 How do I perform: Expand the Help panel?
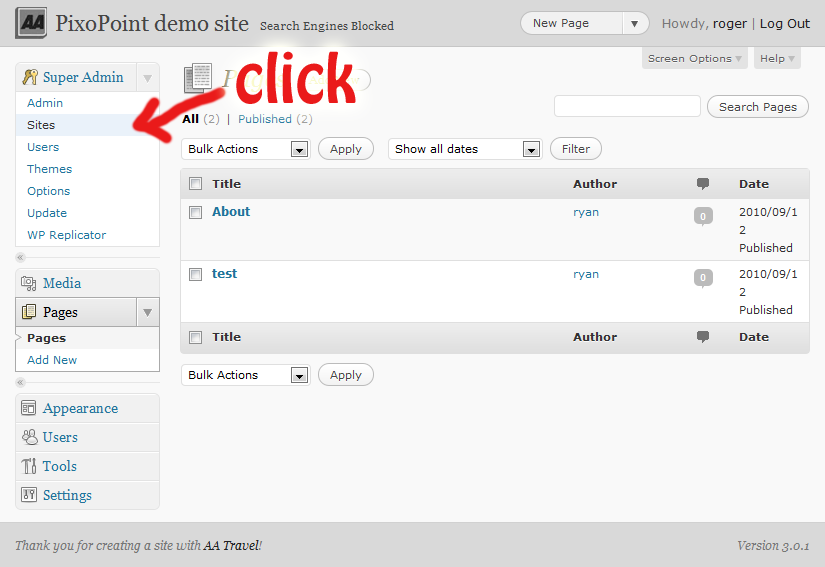pos(777,58)
